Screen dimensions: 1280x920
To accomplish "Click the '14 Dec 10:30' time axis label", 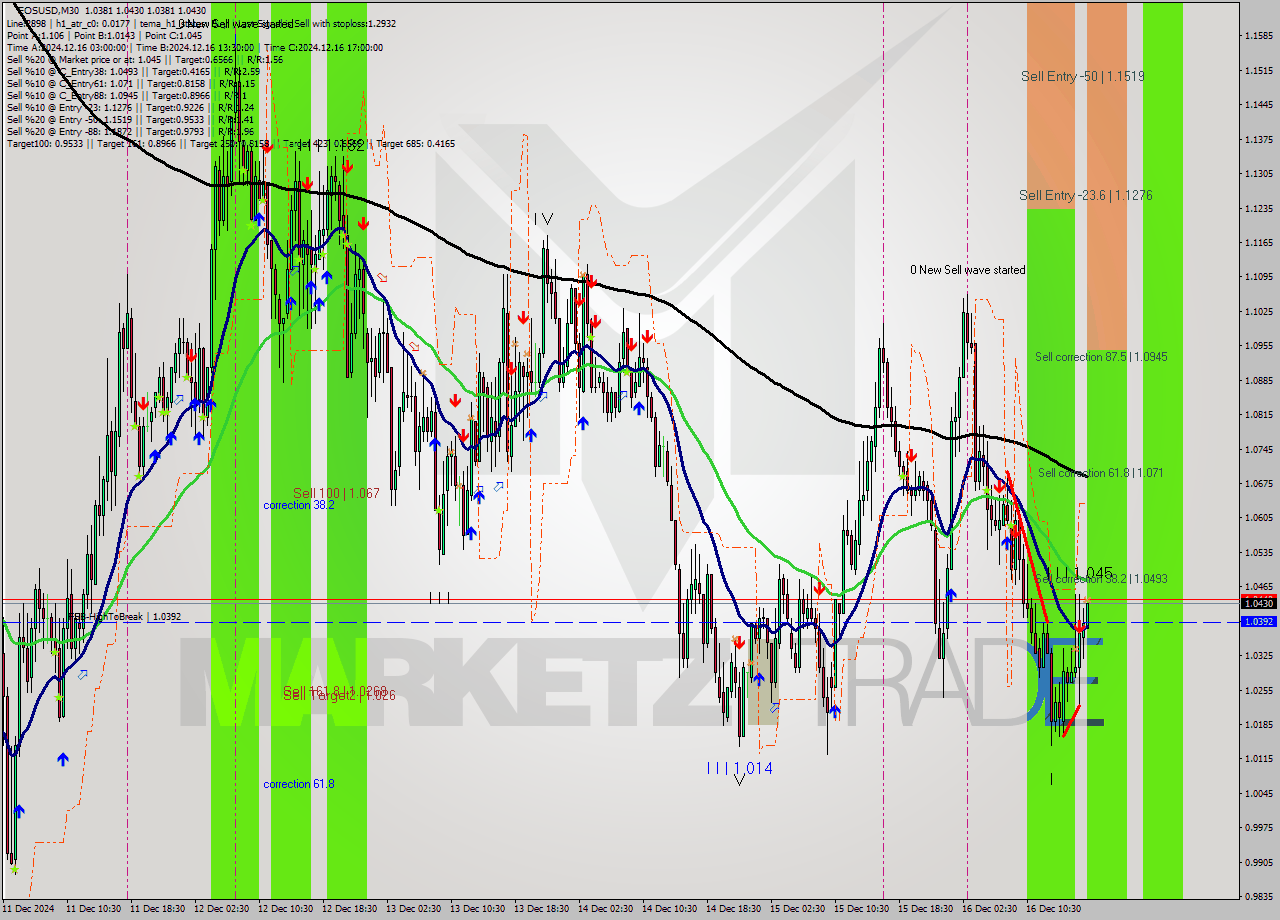I will coord(670,909).
